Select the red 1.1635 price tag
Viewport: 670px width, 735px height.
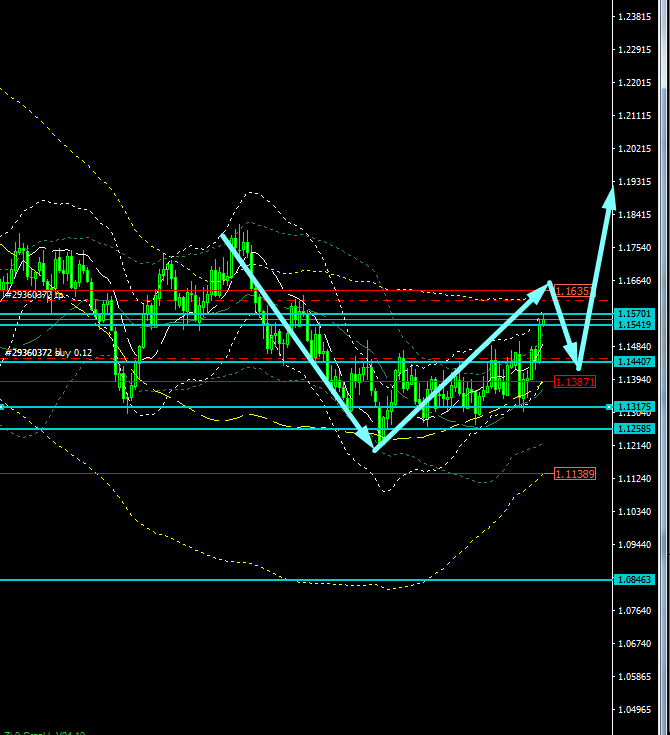(574, 291)
